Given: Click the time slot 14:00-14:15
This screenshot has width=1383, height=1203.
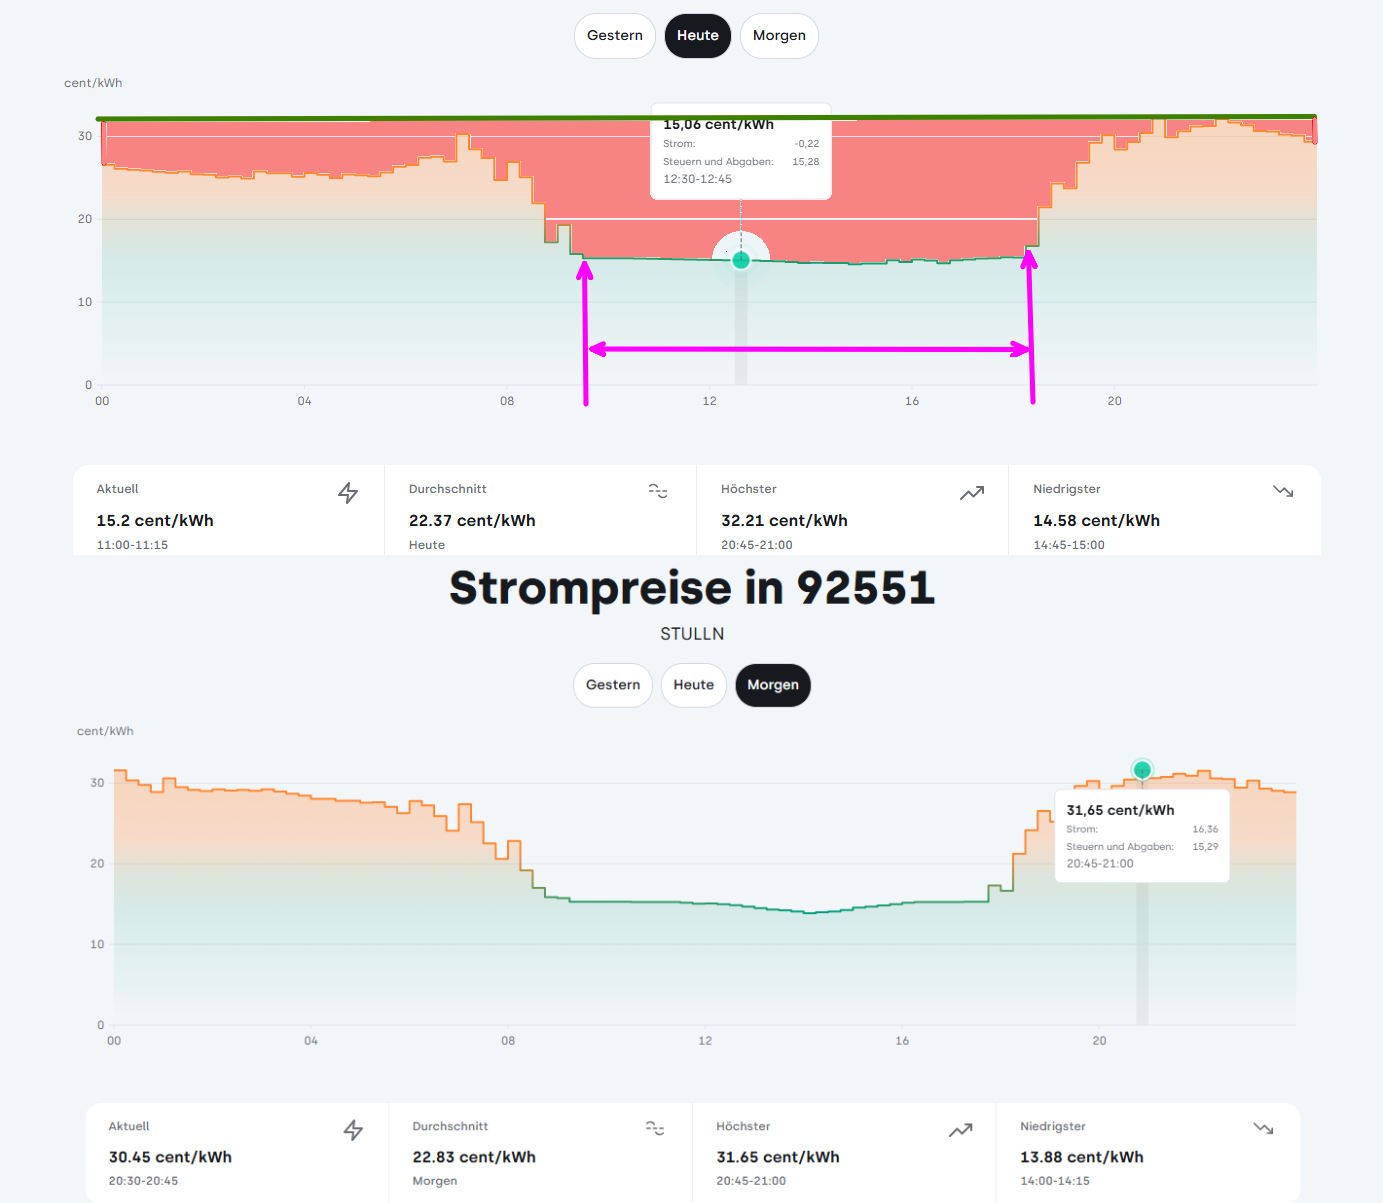Looking at the screenshot, I should [1055, 1181].
